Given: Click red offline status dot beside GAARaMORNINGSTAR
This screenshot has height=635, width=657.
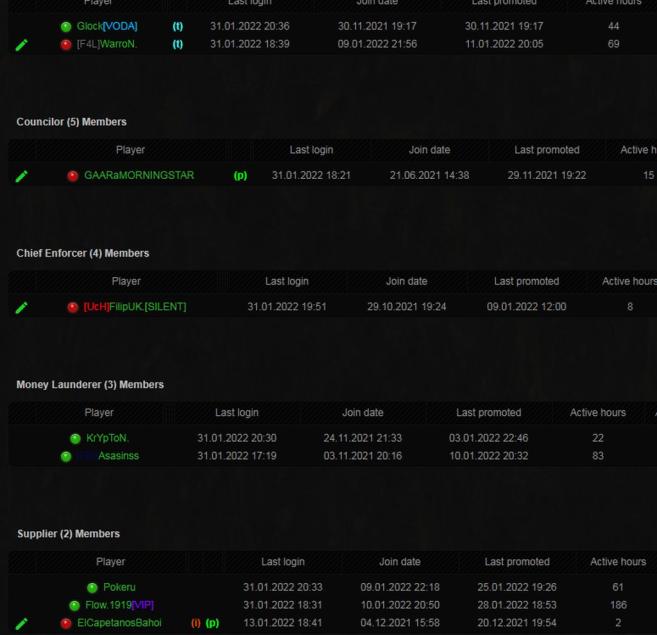Looking at the screenshot, I should click(72, 176).
